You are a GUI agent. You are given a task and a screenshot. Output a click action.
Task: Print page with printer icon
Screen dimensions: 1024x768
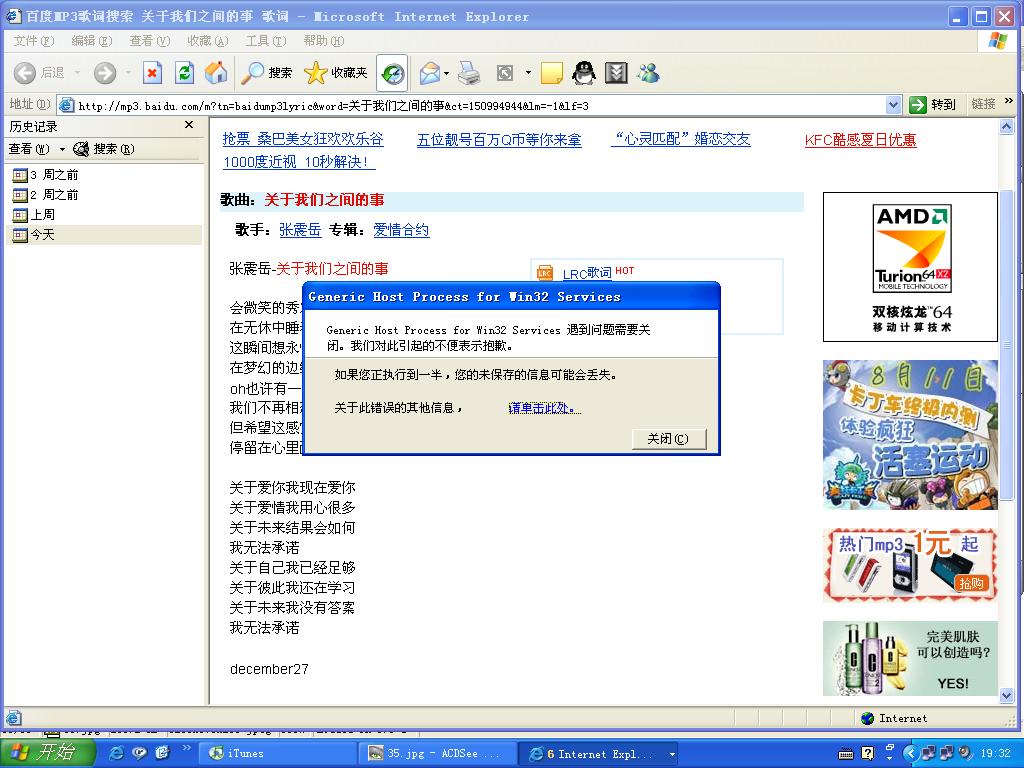click(x=469, y=72)
